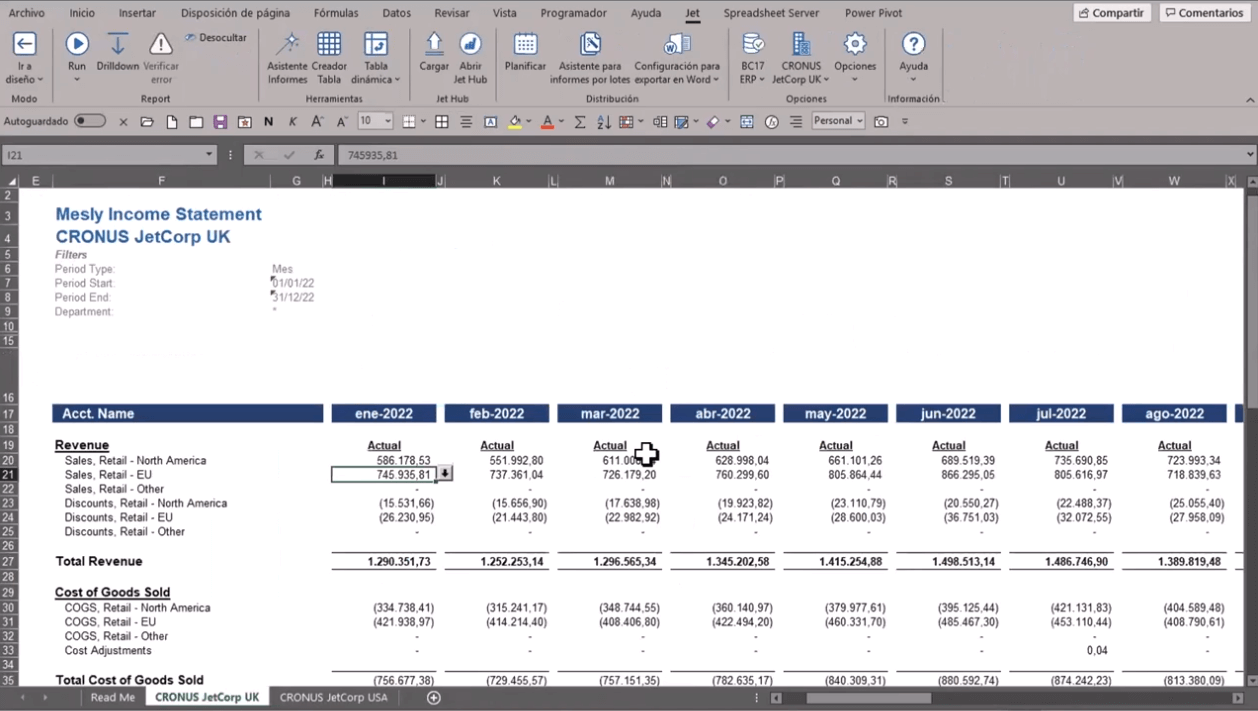This screenshot has height=711, width=1258.
Task: Click the fill color highlighter swatch
Action: point(515,122)
